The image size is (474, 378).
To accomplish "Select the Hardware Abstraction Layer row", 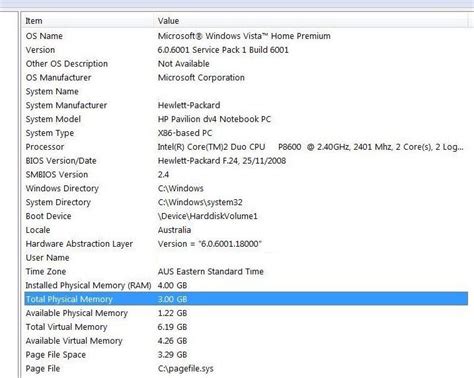I will (x=246, y=244).
